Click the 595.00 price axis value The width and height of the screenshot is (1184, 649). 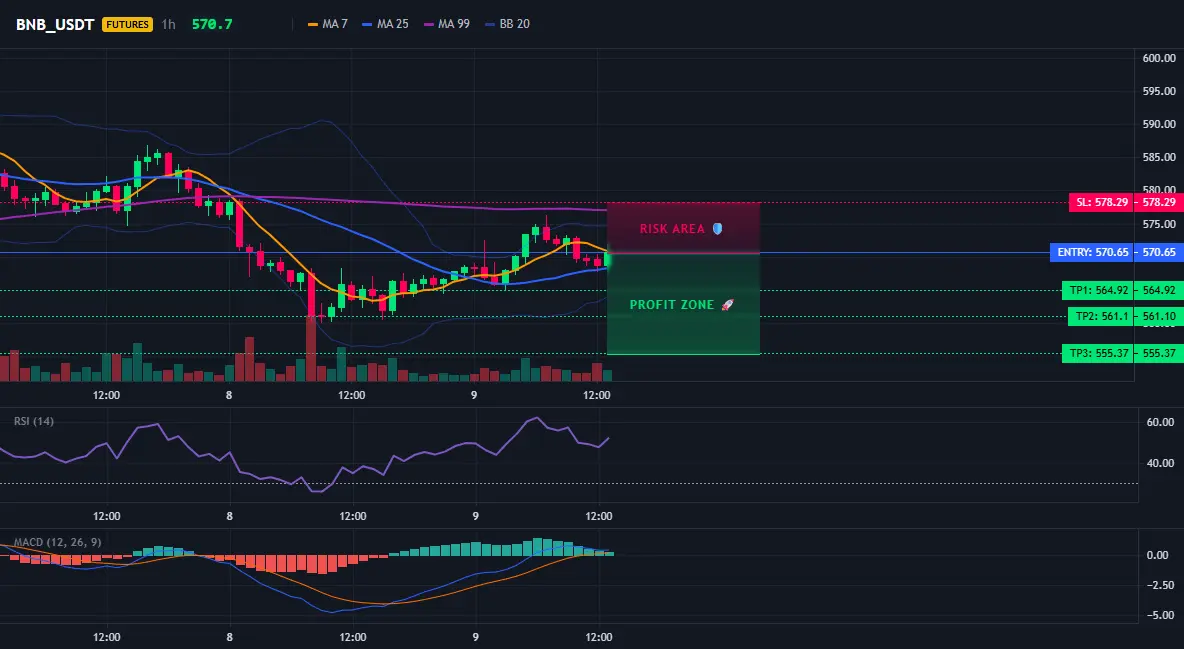click(1159, 91)
